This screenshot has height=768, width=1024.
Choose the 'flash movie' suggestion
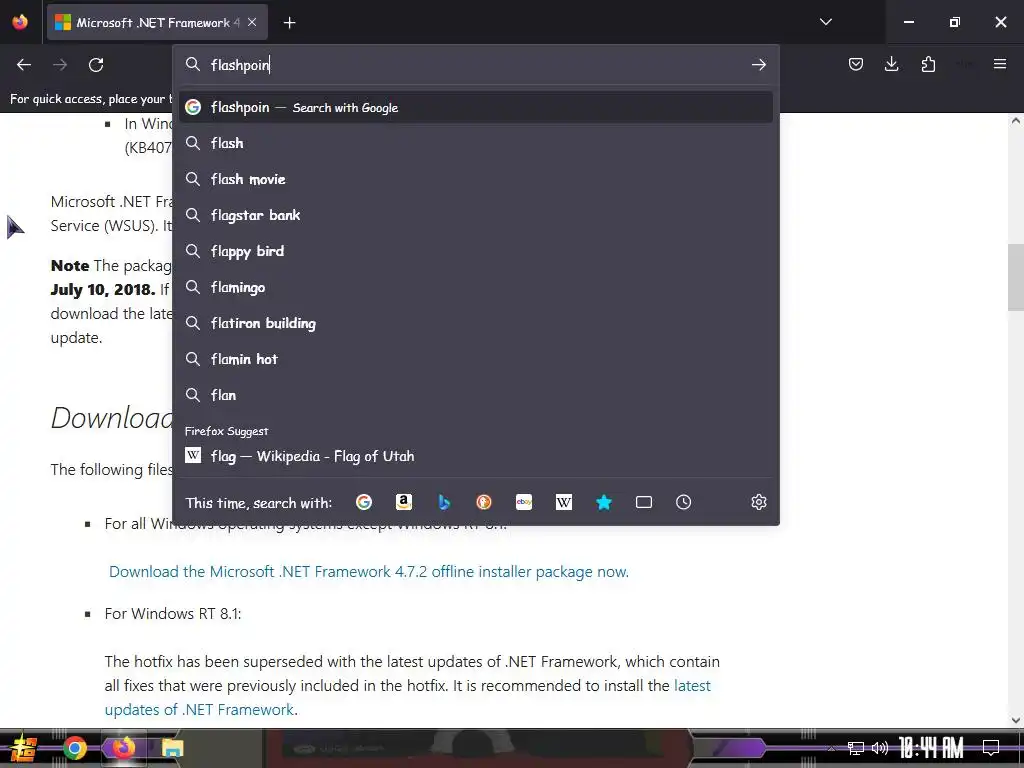click(475, 179)
